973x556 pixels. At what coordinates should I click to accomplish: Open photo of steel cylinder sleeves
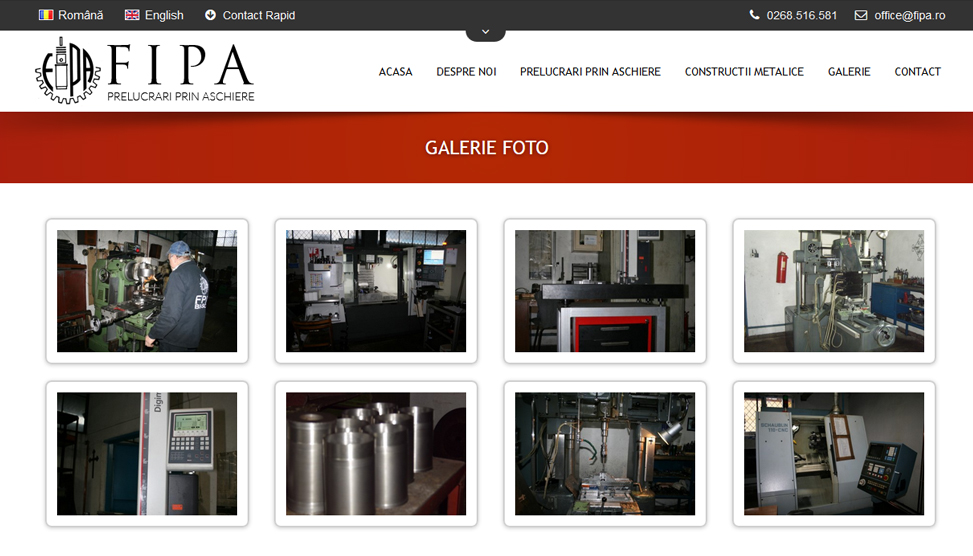click(x=376, y=454)
